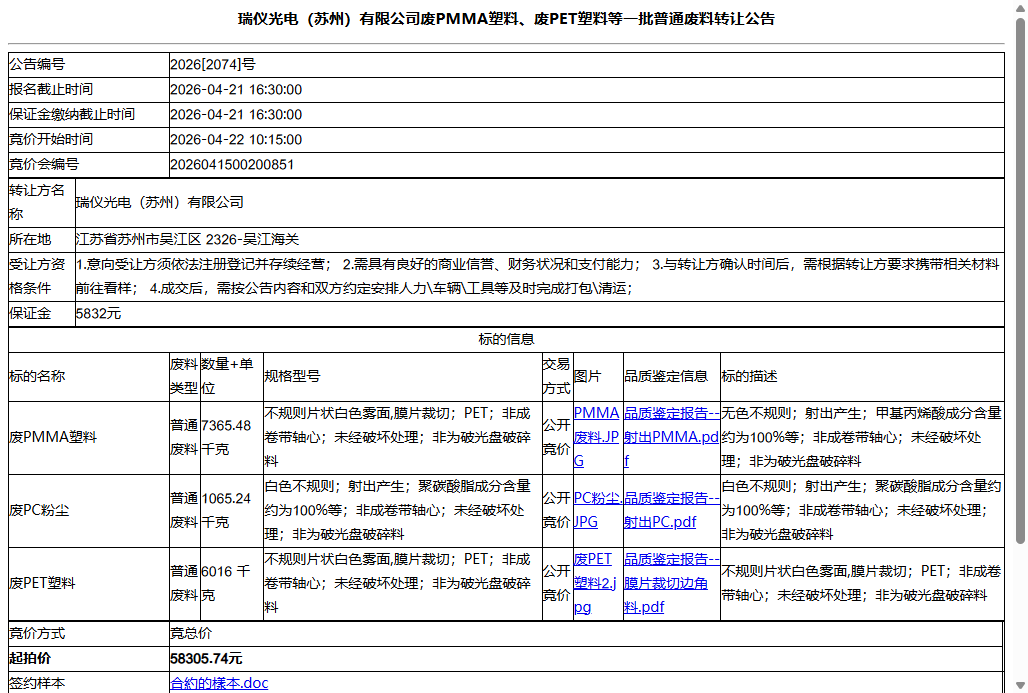This screenshot has width=1028, height=693.
Task: Click the 标的描述 column header
Action: point(749,376)
